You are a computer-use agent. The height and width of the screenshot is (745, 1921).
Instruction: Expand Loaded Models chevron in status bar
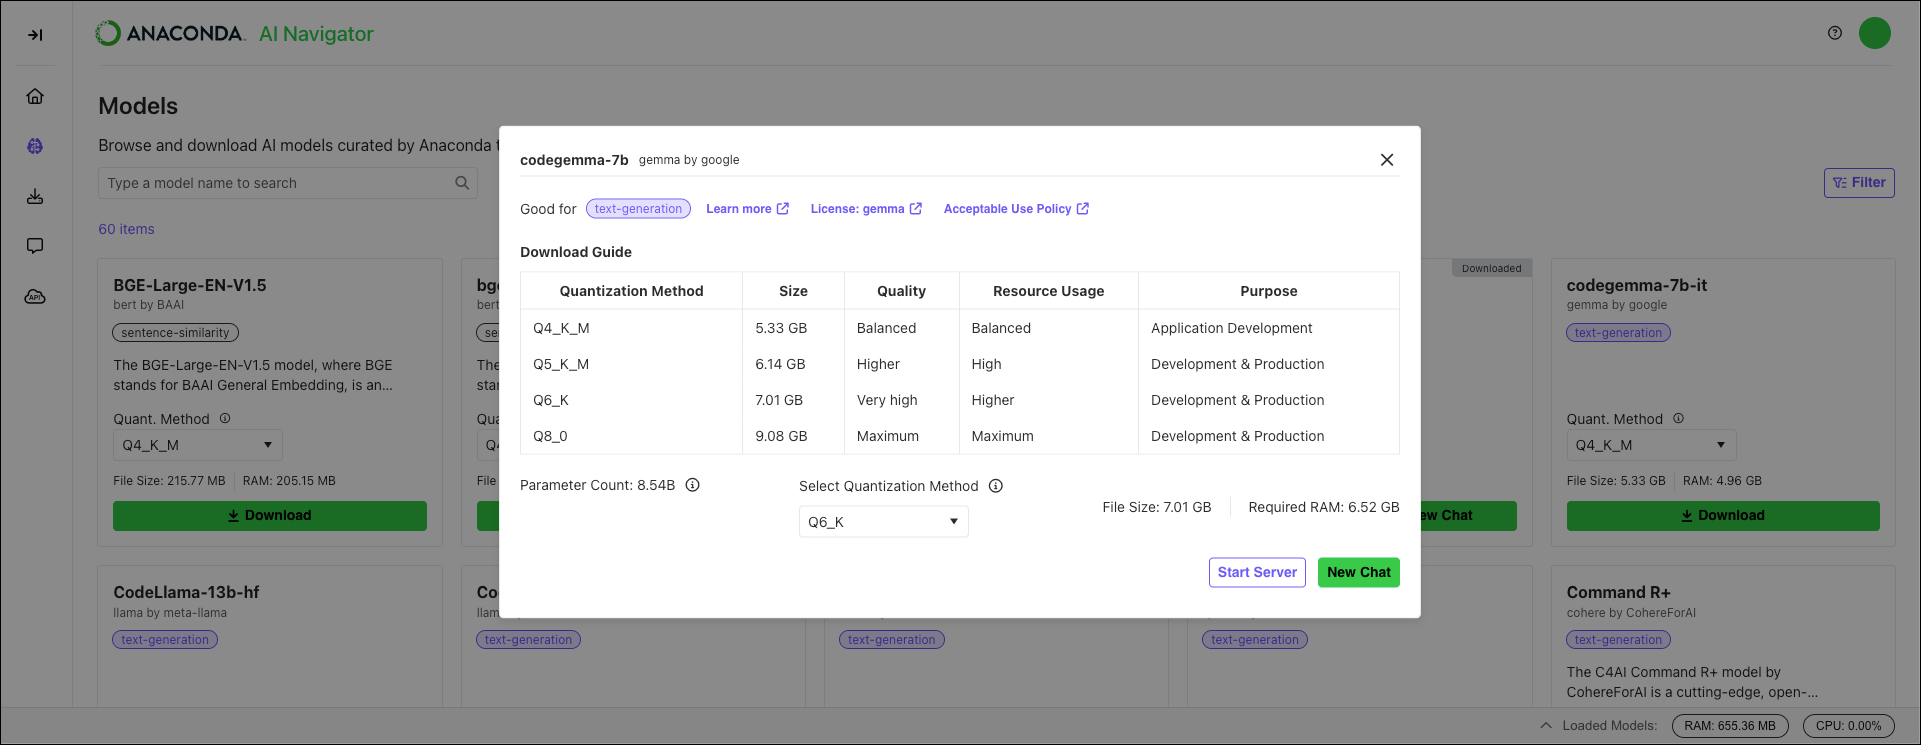[1546, 725]
